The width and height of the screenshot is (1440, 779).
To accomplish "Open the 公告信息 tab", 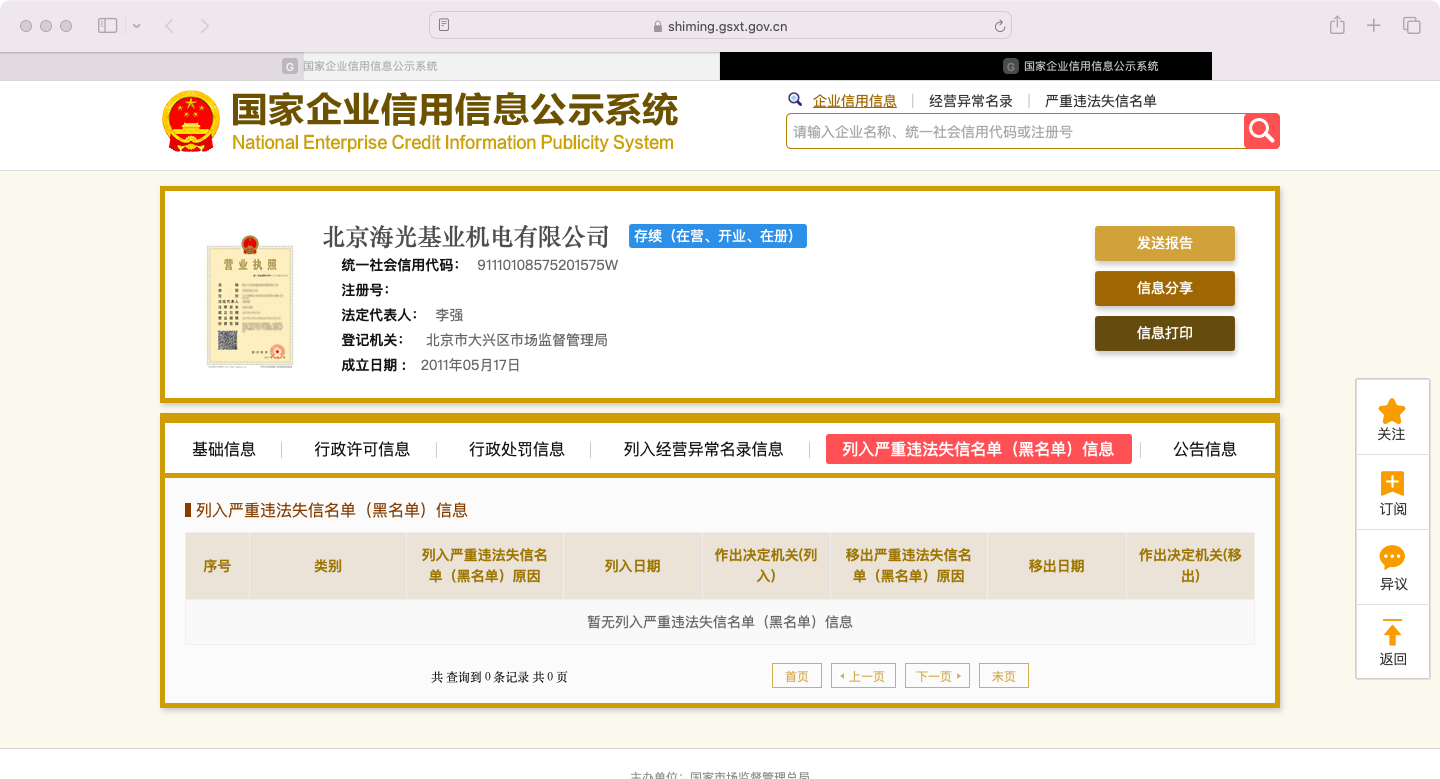I will (1205, 449).
